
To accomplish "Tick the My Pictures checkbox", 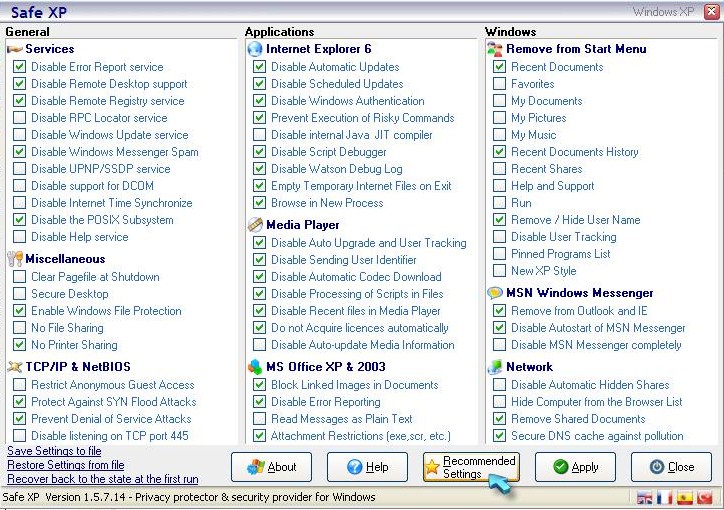I will coord(499,118).
